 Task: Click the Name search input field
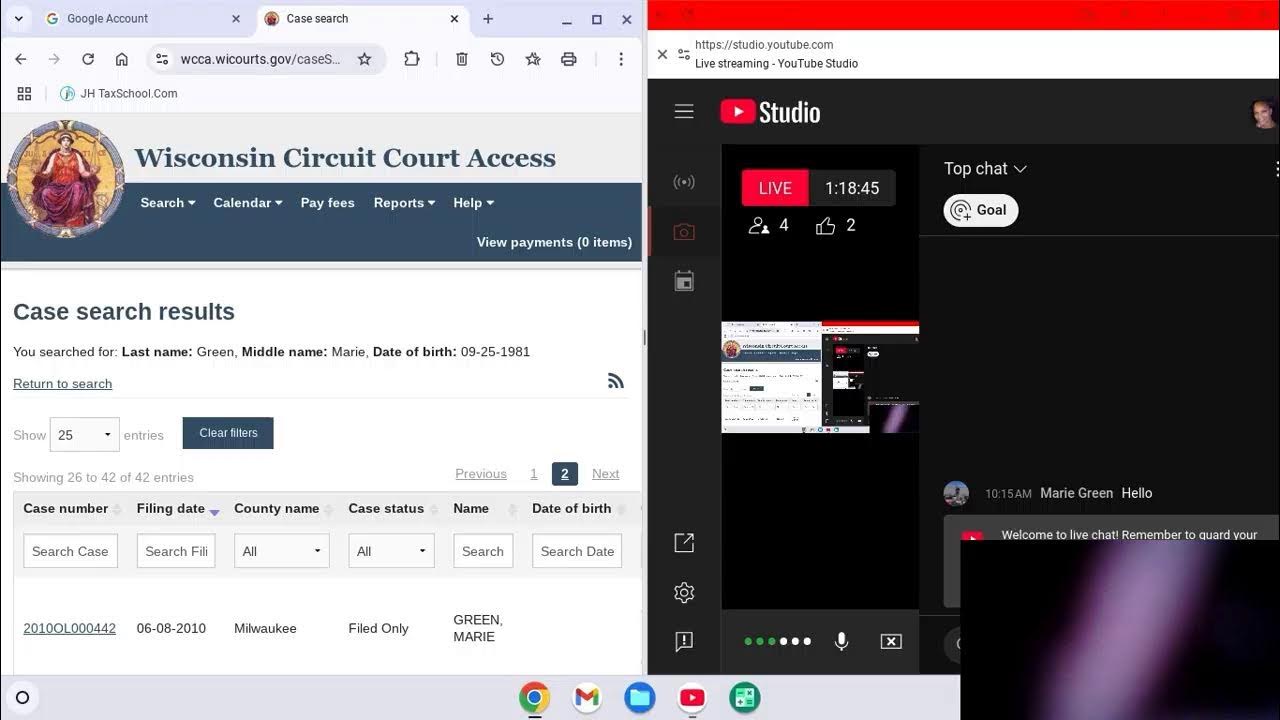[x=483, y=551]
